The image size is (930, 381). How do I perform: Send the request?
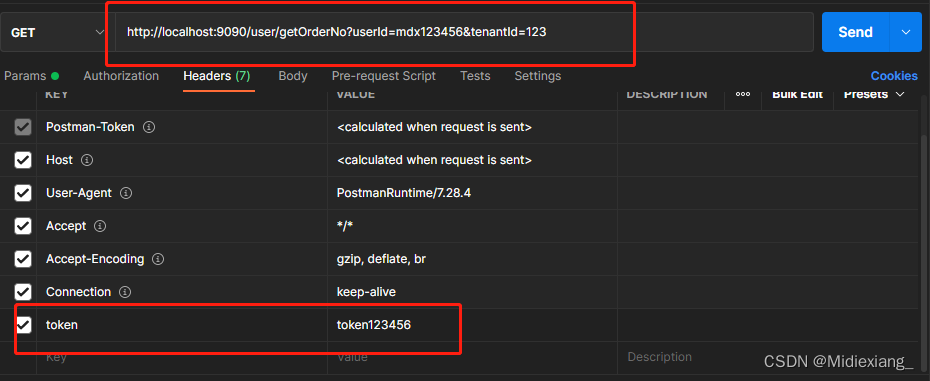click(x=855, y=33)
